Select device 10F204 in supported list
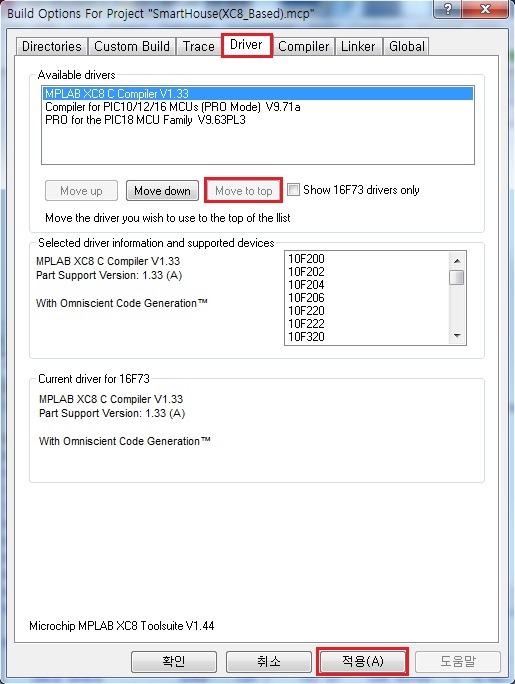This screenshot has width=515, height=684. 366,285
